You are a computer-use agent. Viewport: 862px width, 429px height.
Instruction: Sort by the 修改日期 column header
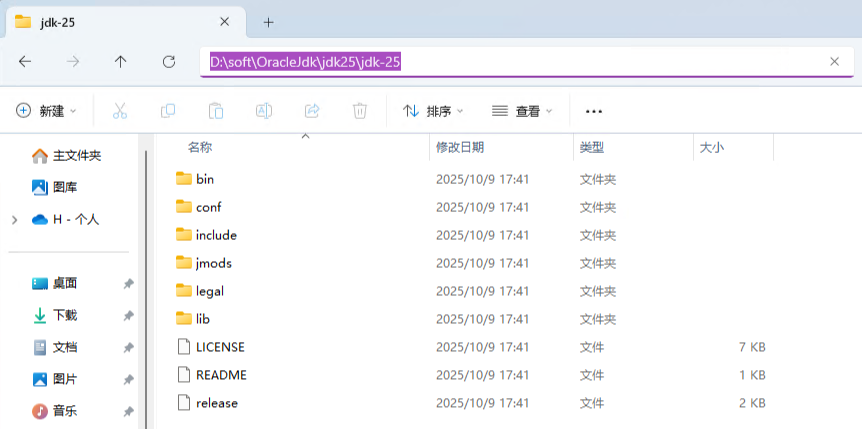click(x=460, y=147)
